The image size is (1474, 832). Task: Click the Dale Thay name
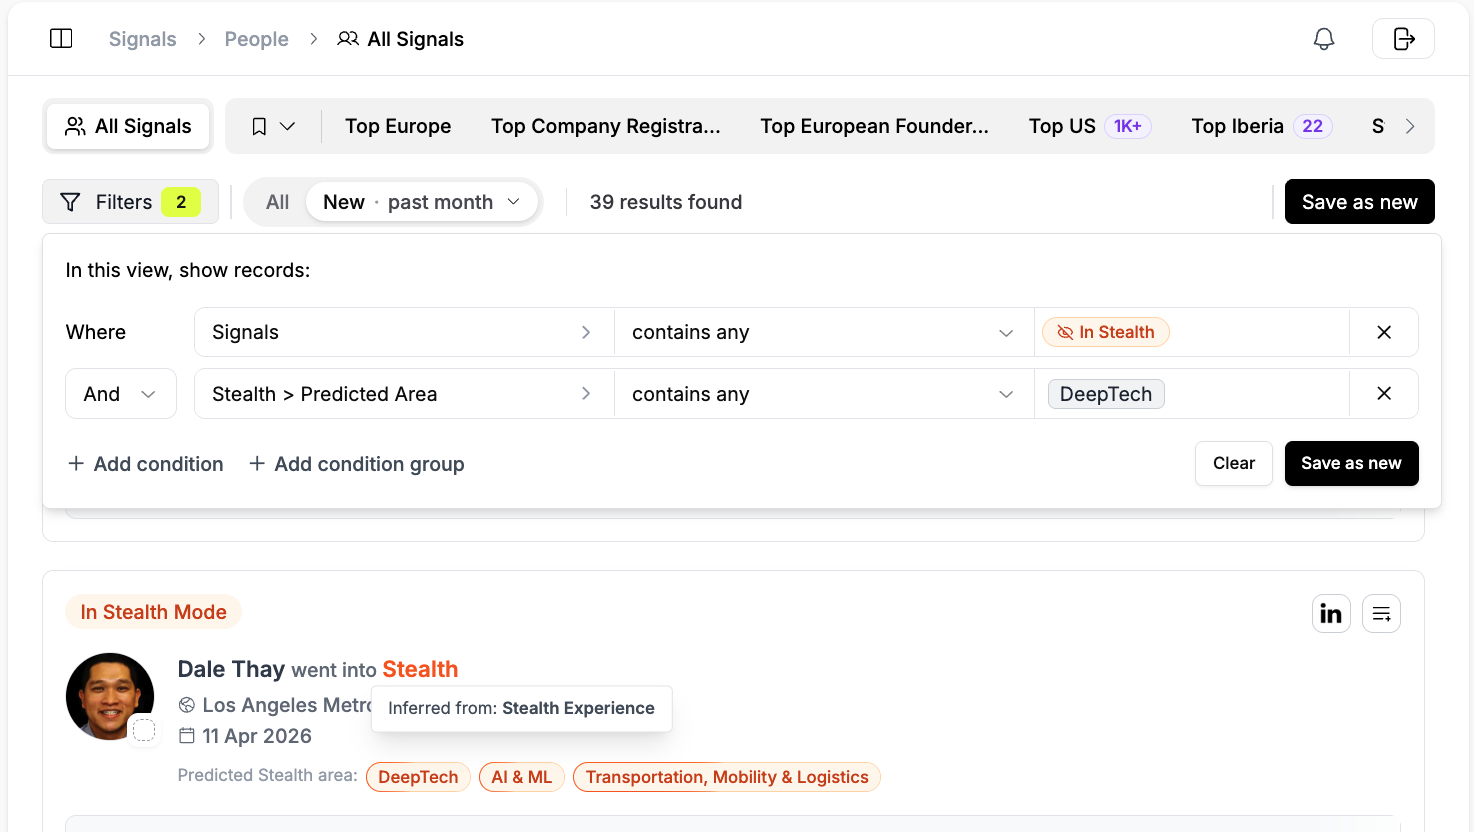coord(231,669)
